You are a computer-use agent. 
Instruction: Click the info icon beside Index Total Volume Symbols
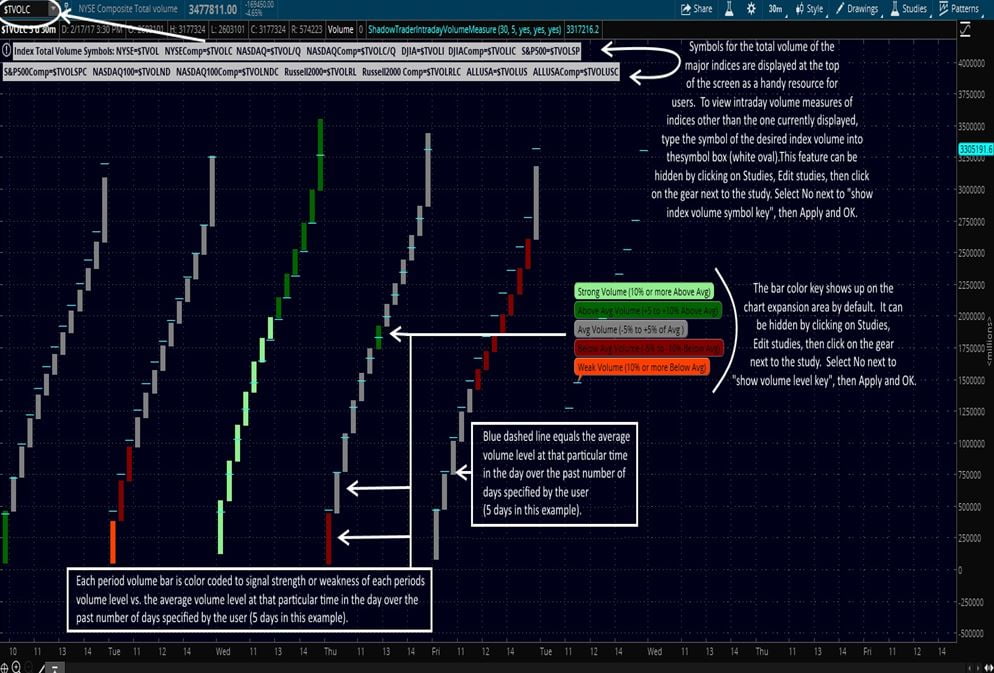click(6, 51)
